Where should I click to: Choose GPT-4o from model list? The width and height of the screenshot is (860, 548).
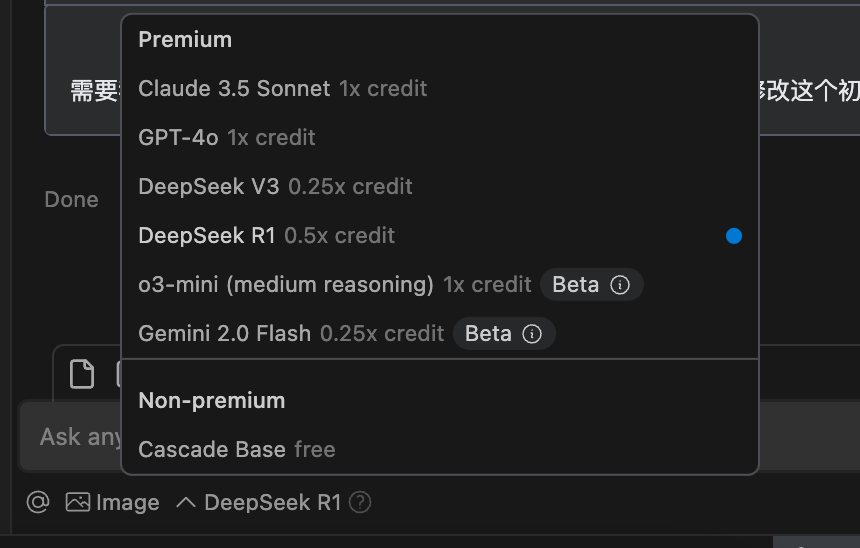coord(440,137)
